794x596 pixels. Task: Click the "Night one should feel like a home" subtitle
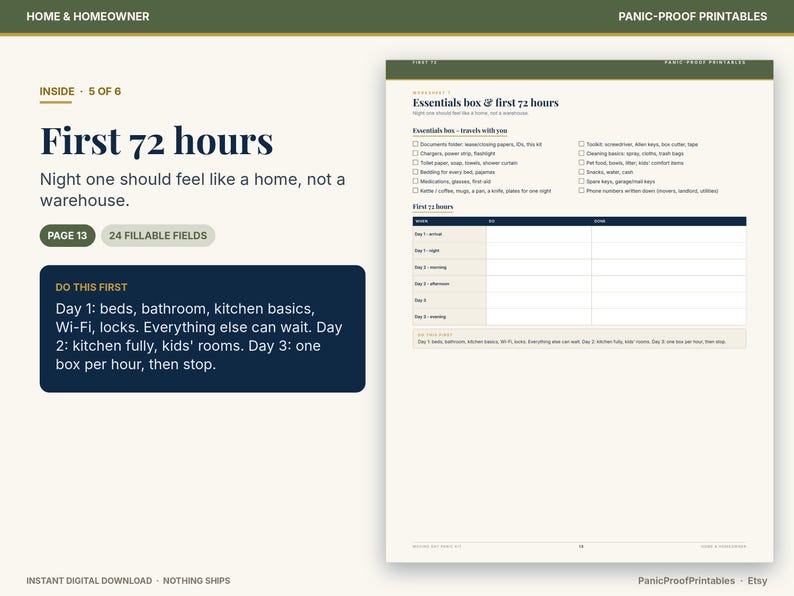(192, 190)
